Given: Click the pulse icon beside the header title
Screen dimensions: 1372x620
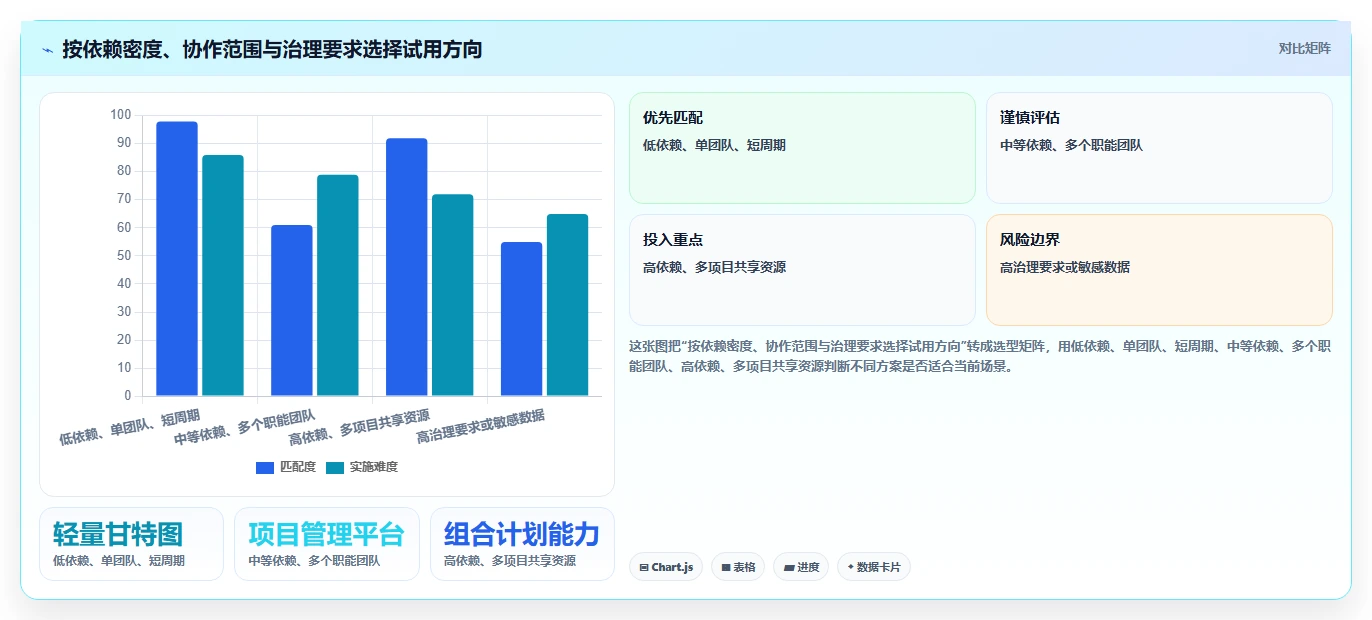Looking at the screenshot, I should point(47,49).
